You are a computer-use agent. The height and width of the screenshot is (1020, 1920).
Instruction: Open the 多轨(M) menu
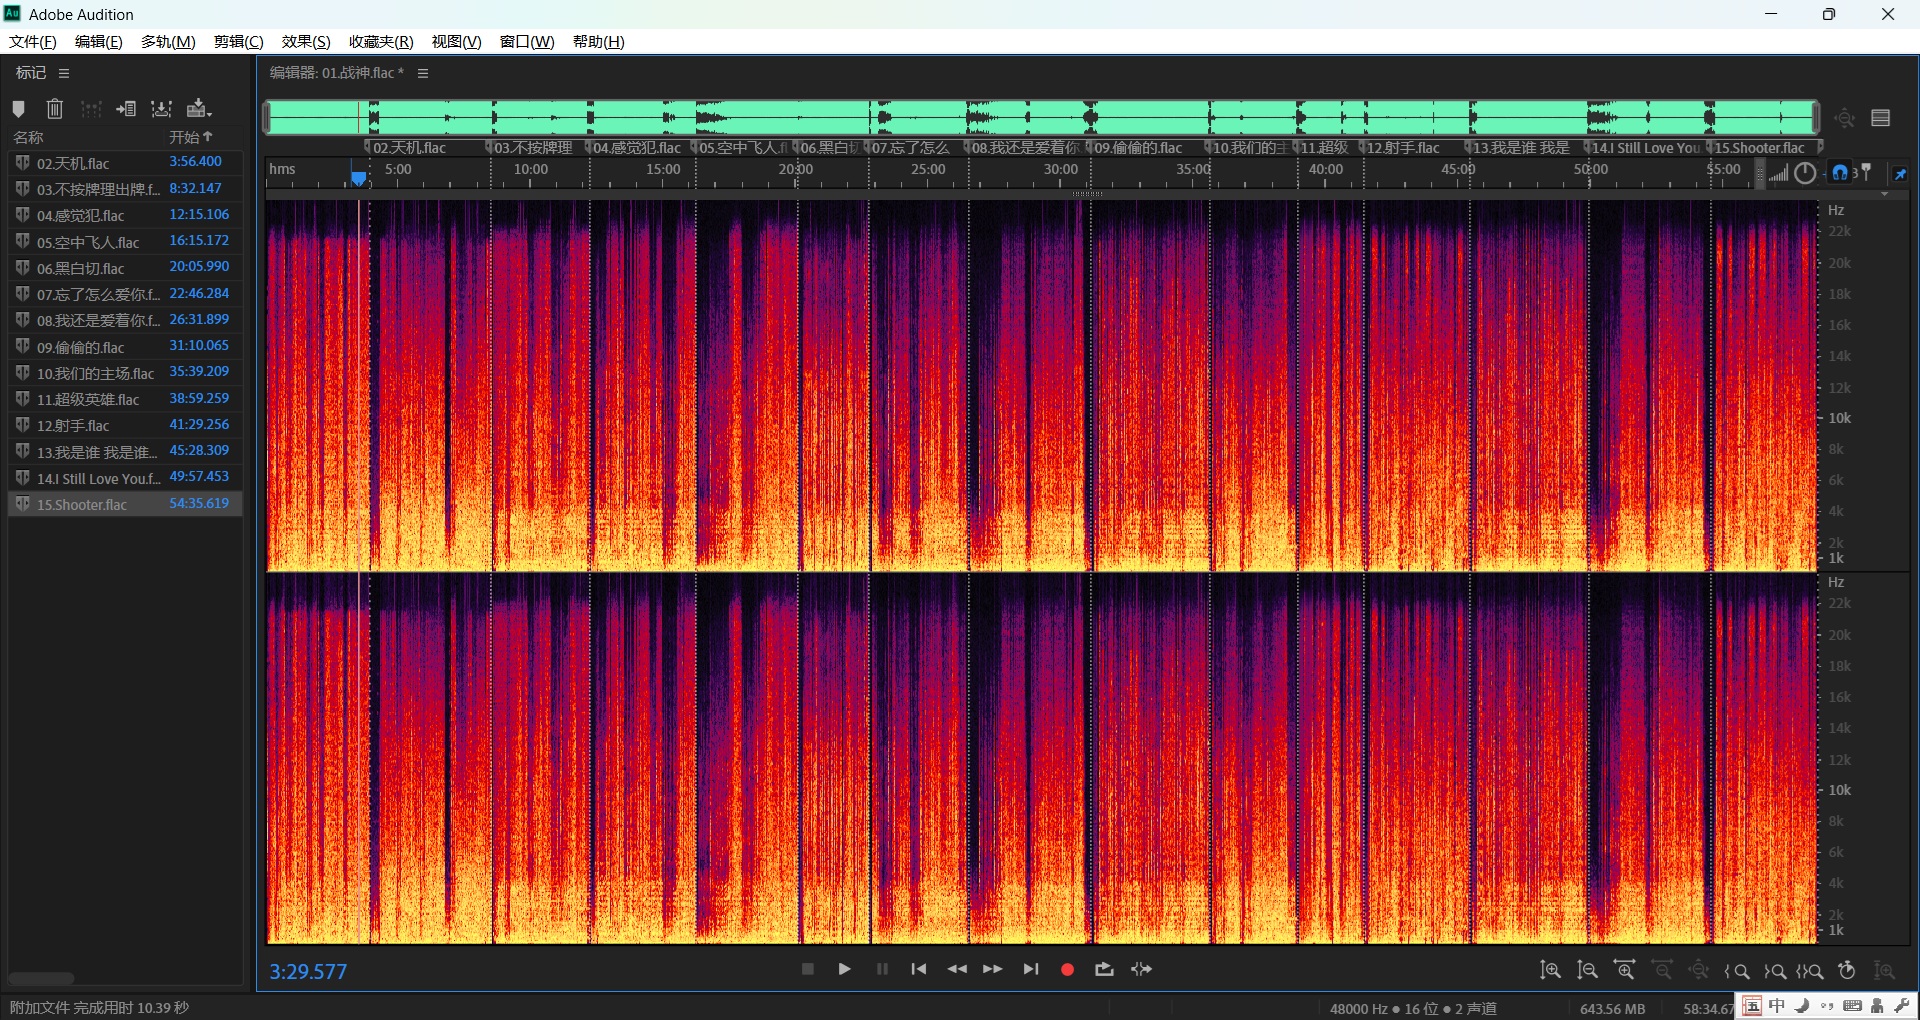pyautogui.click(x=167, y=41)
